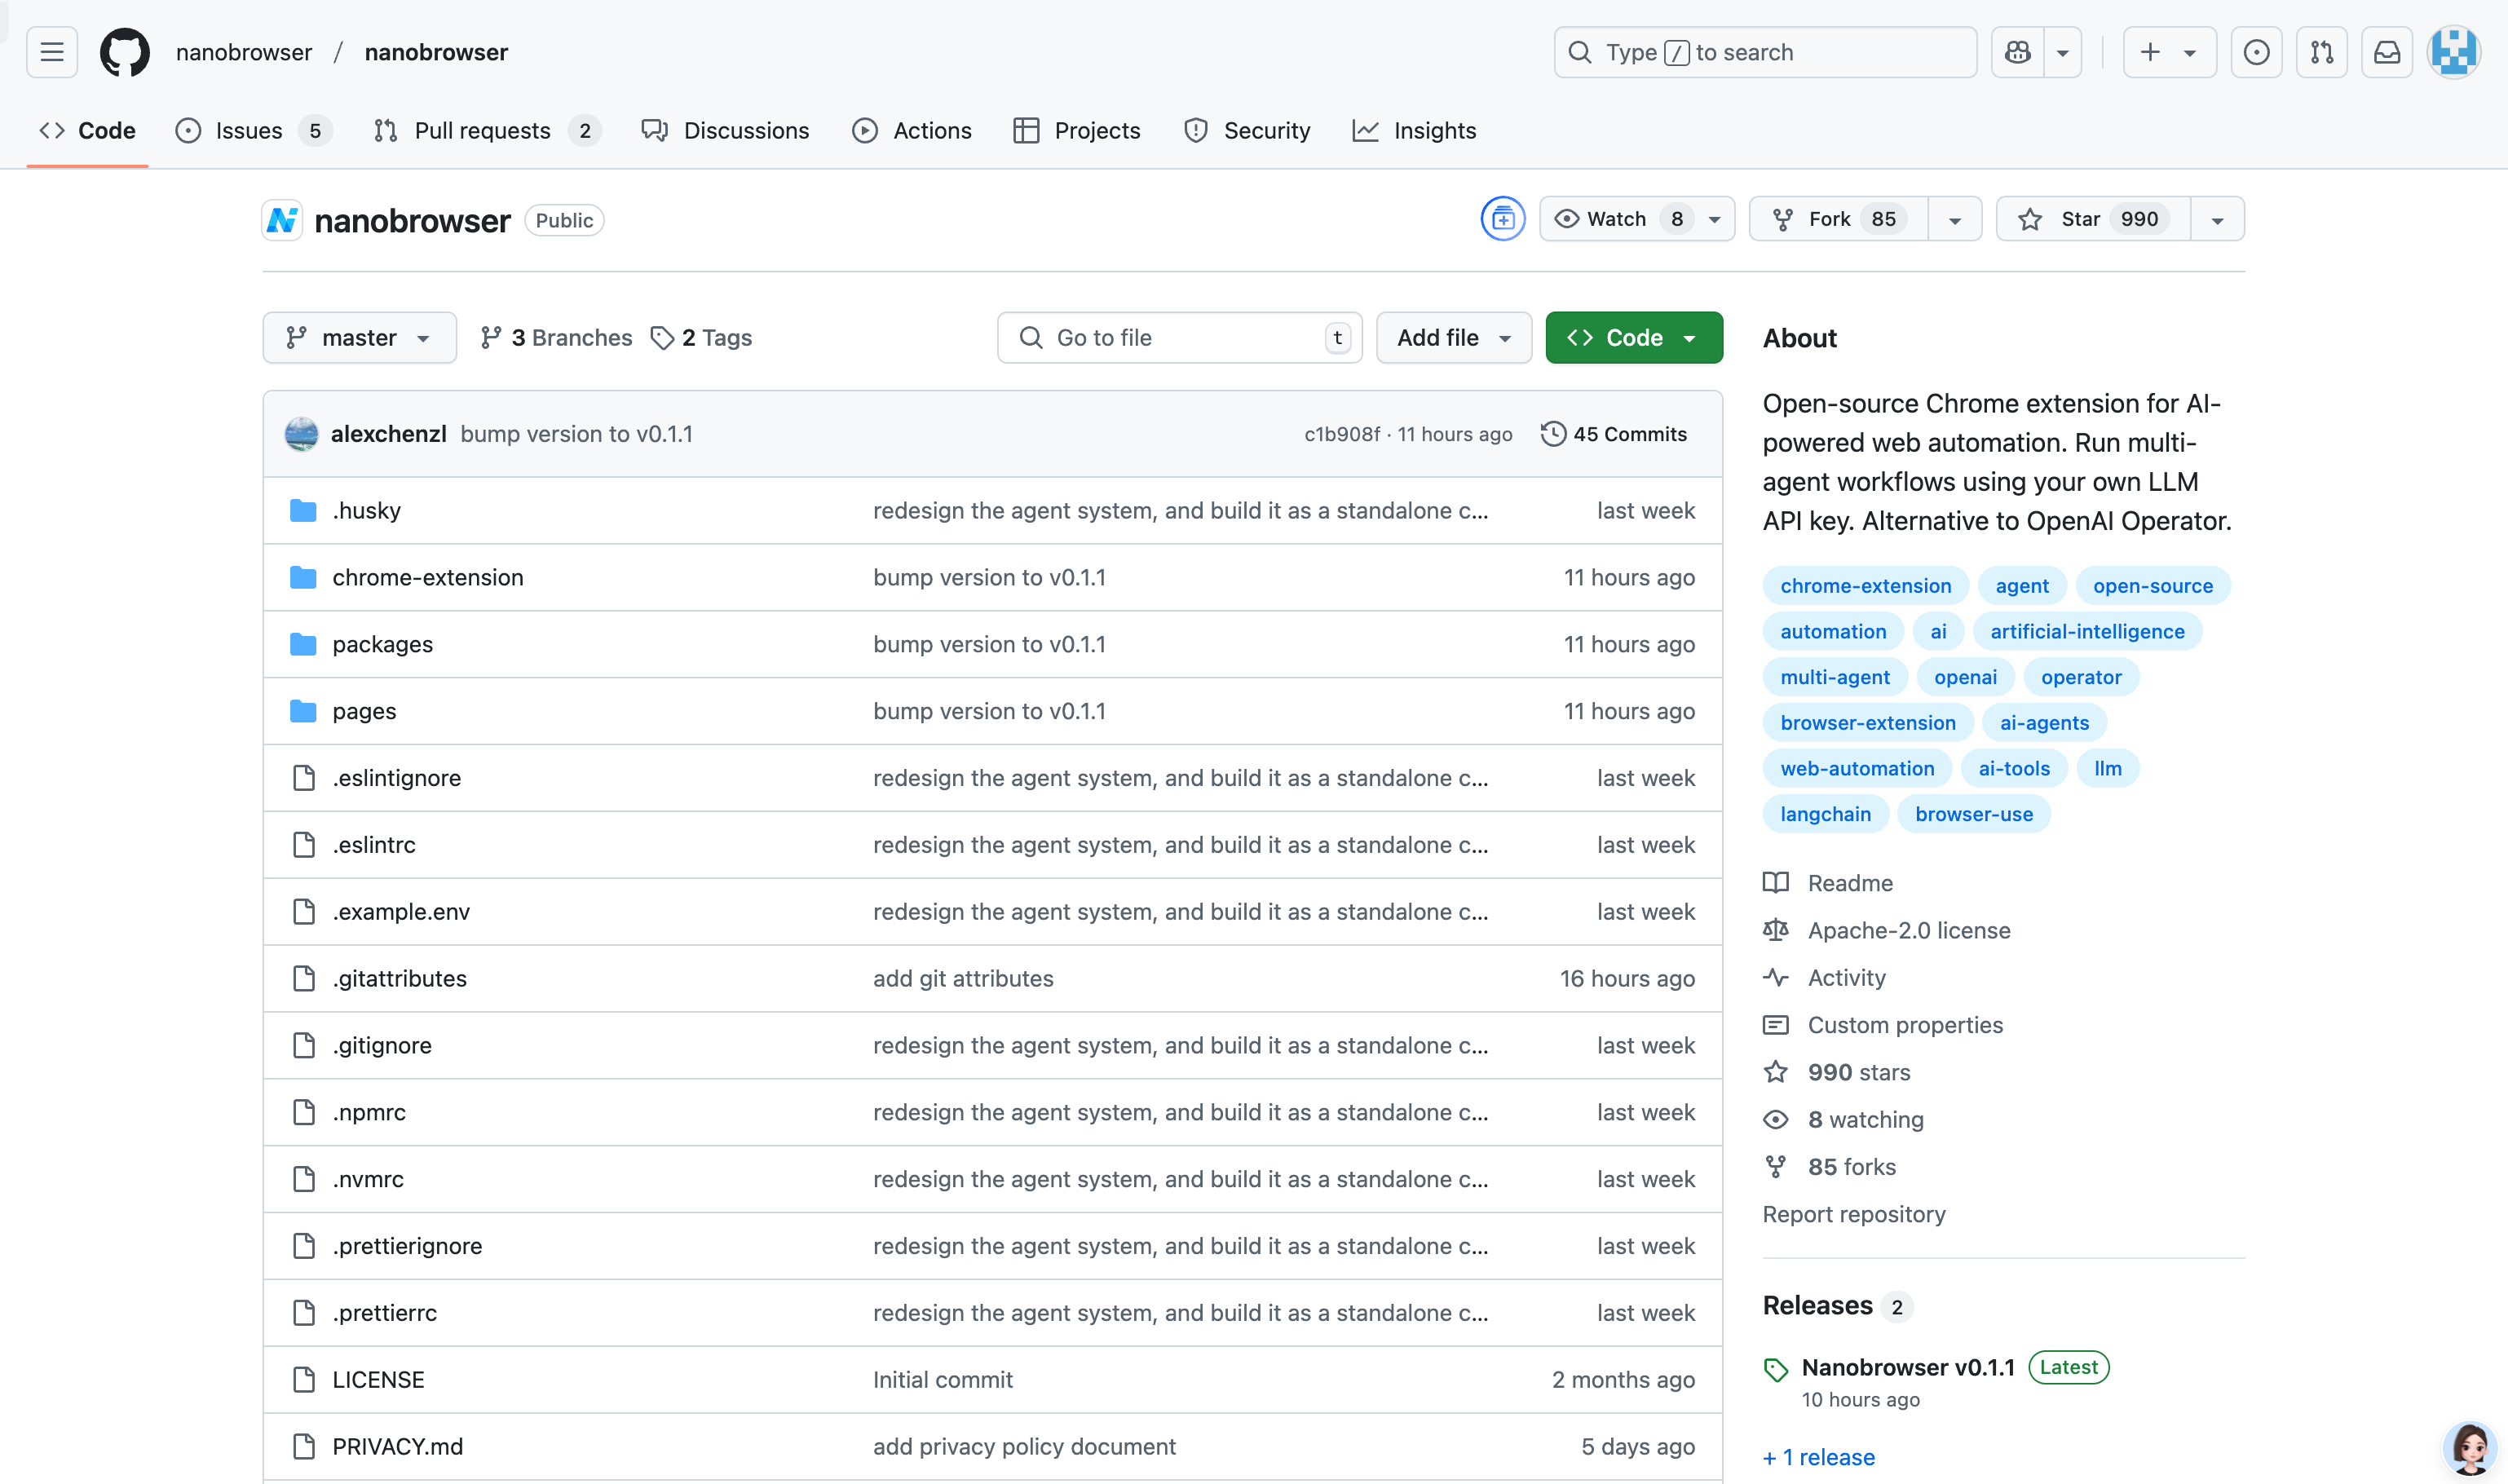The image size is (2508, 1484).
Task: Click the nanobrowser repository logo
Action: [x=283, y=220]
